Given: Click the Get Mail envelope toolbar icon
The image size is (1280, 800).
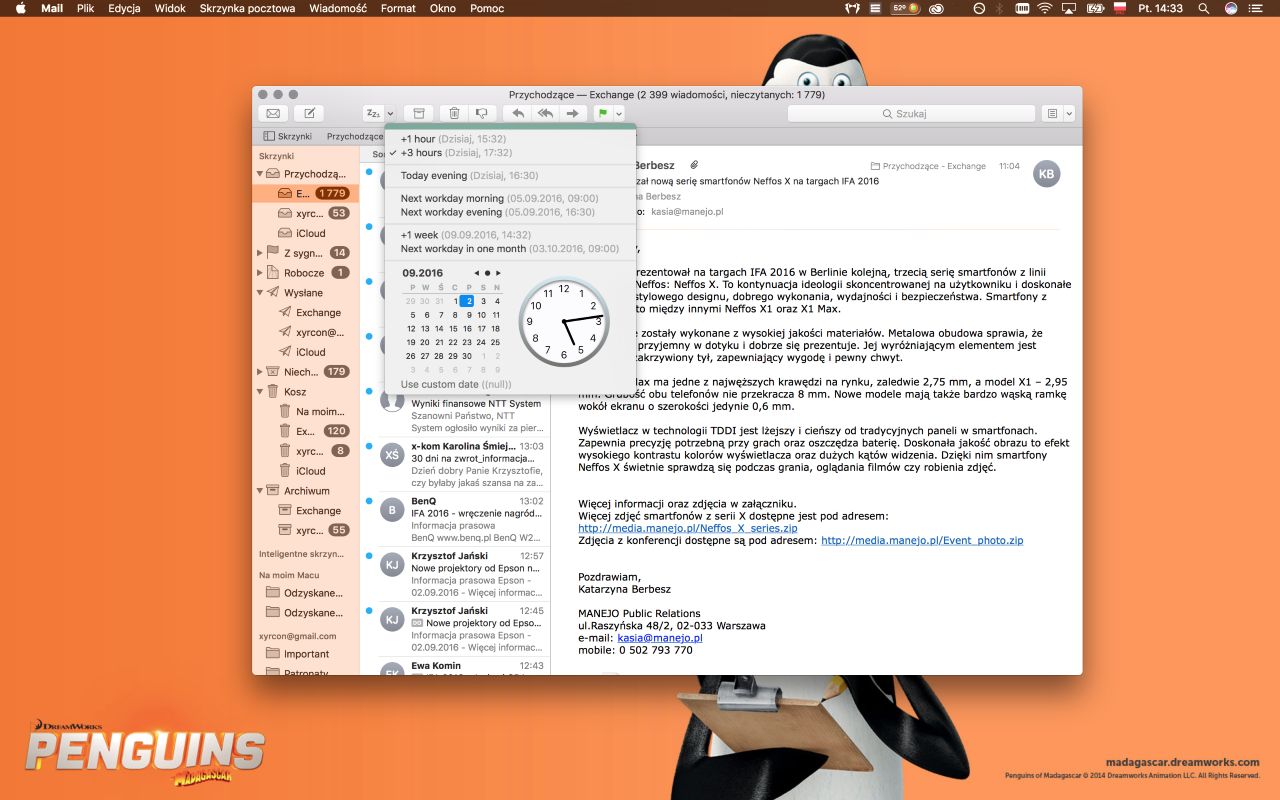Looking at the screenshot, I should tap(272, 114).
